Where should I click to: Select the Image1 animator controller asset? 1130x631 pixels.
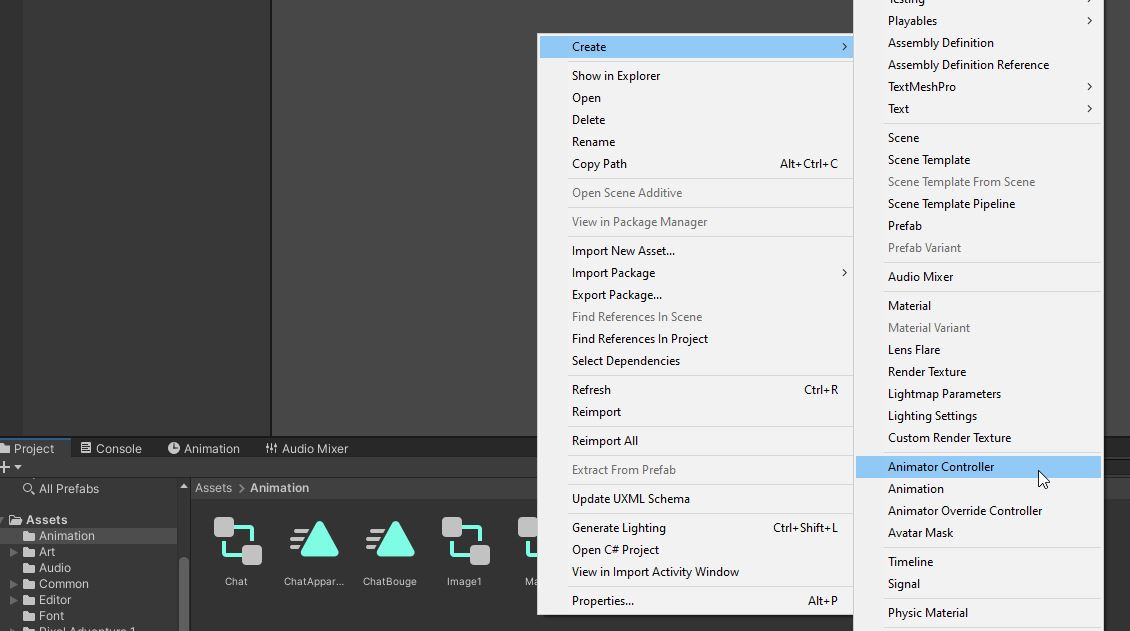(465, 541)
